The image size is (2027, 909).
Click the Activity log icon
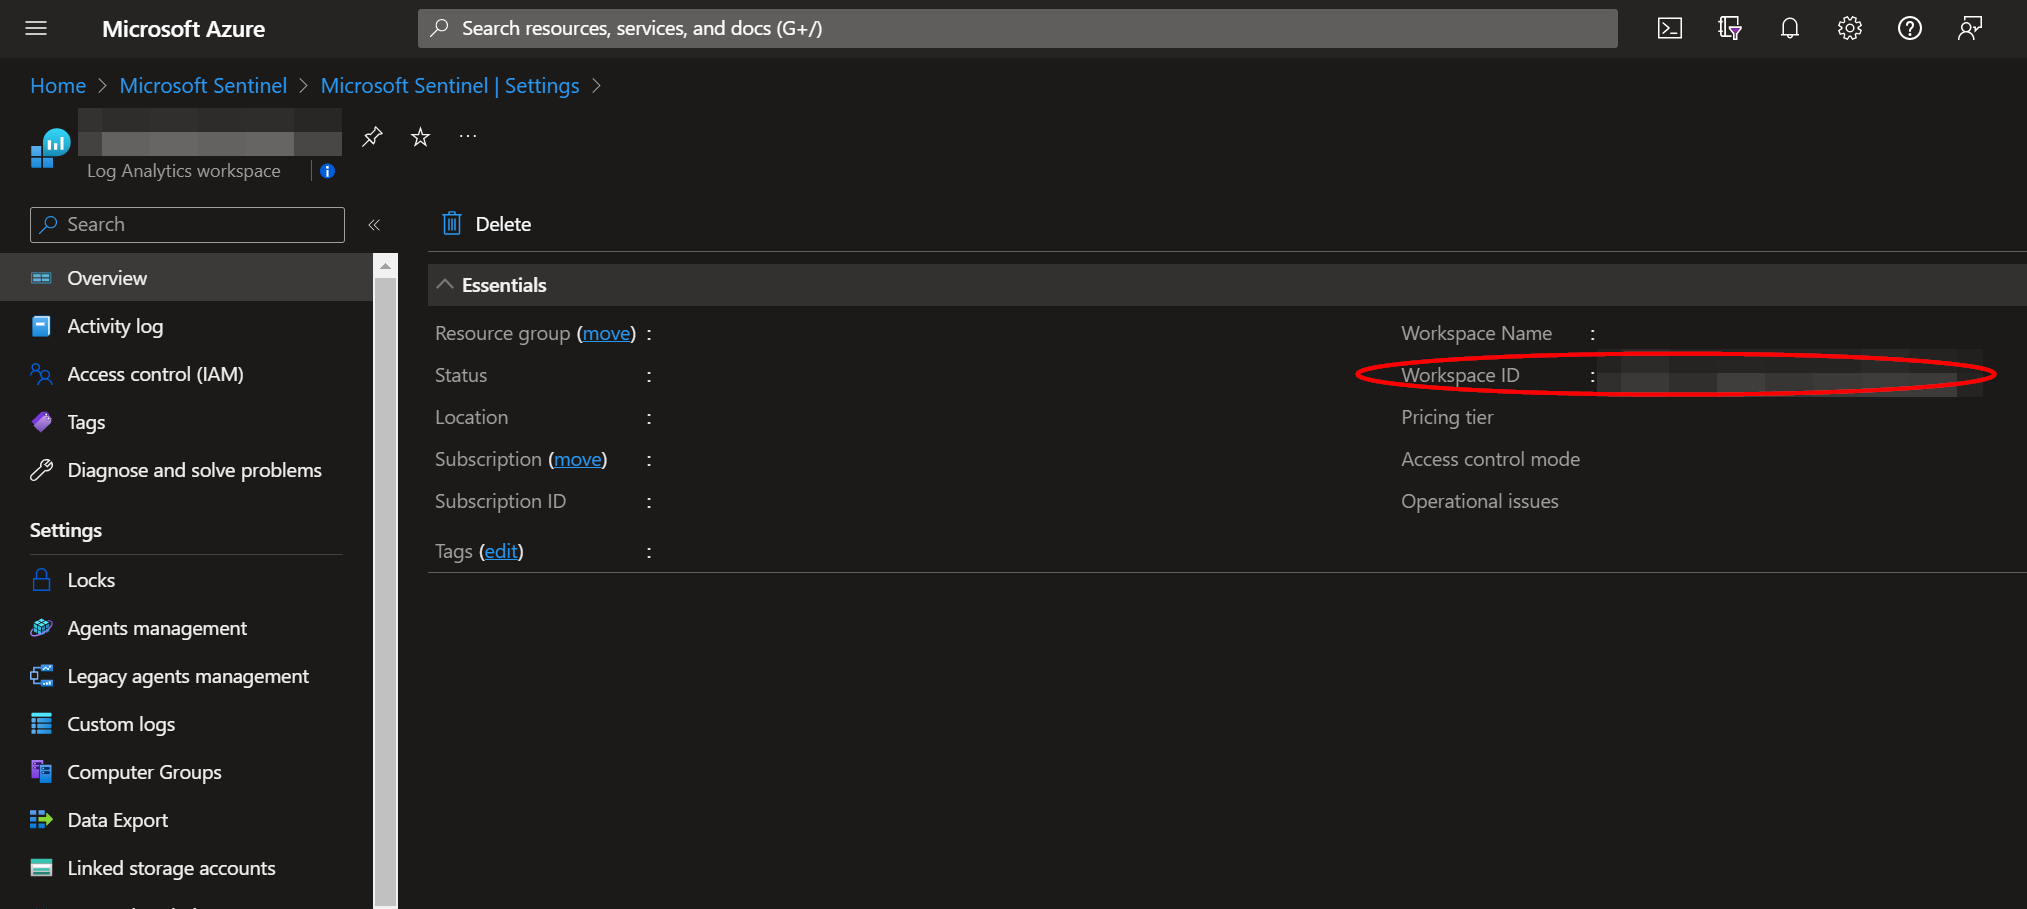click(x=41, y=326)
